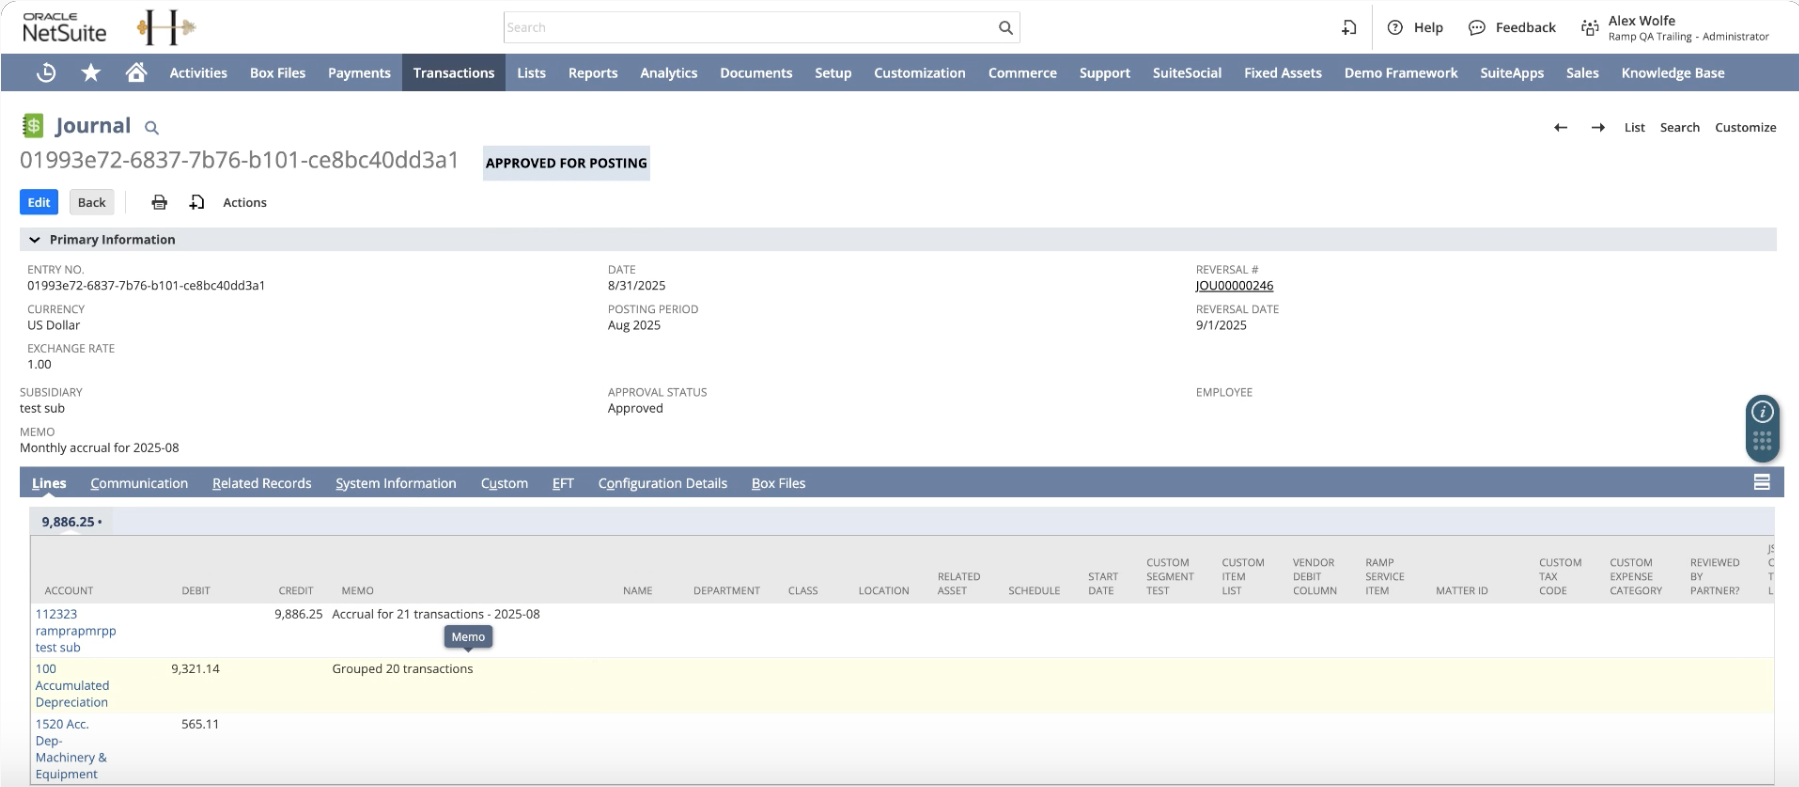Open the Customization menu

coord(920,72)
